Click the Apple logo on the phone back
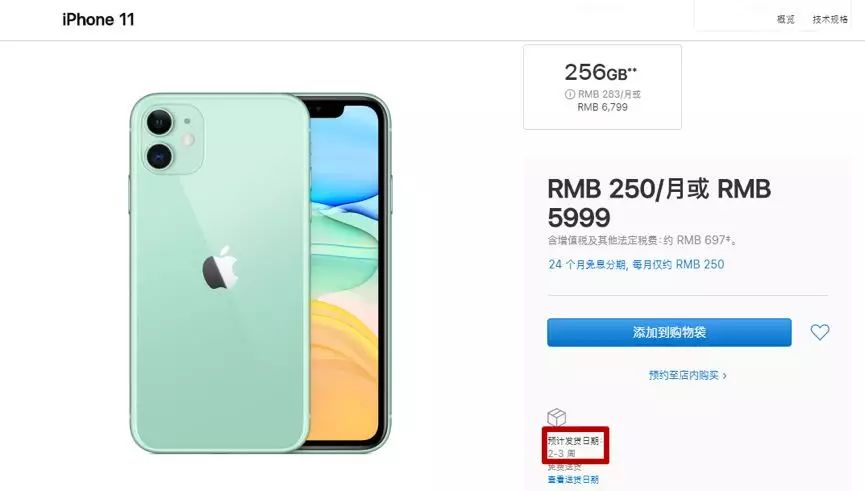This screenshot has width=865, height=491. tap(220, 268)
